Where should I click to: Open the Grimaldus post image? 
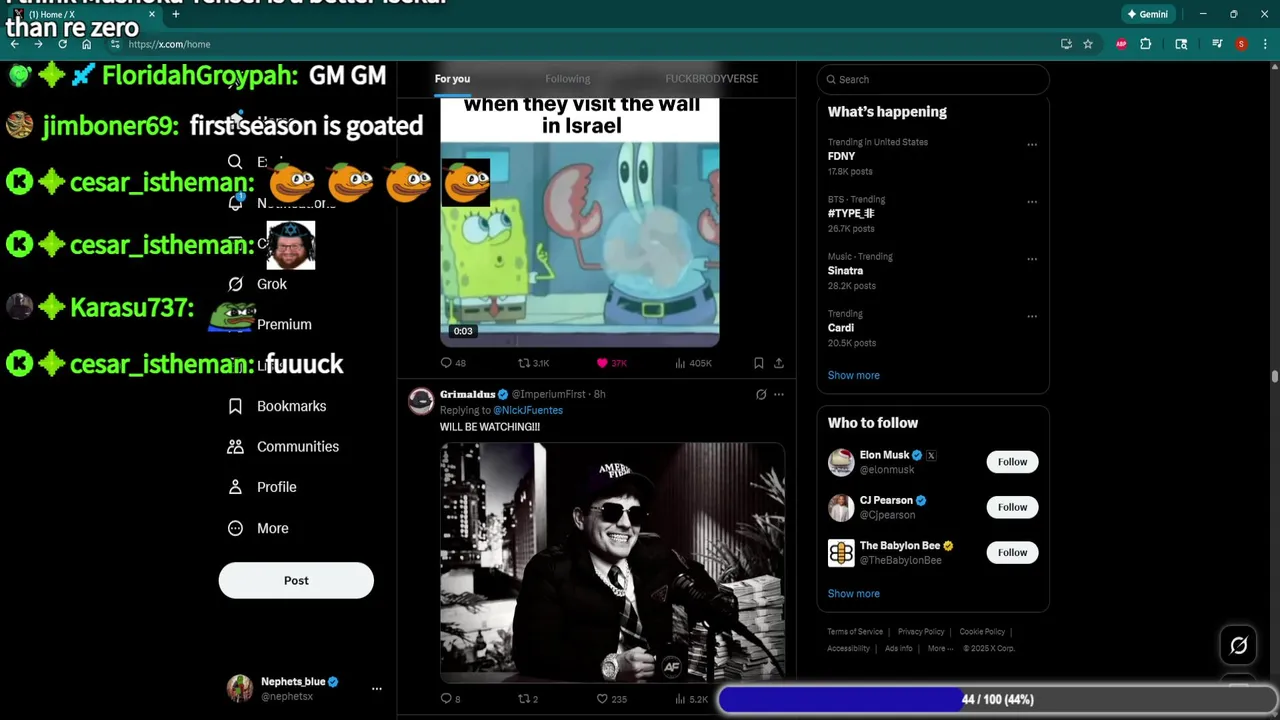(x=612, y=562)
